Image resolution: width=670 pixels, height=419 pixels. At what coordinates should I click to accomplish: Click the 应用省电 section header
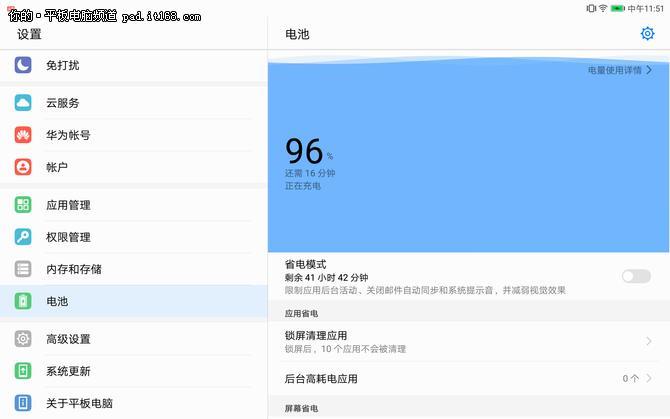[x=301, y=314]
